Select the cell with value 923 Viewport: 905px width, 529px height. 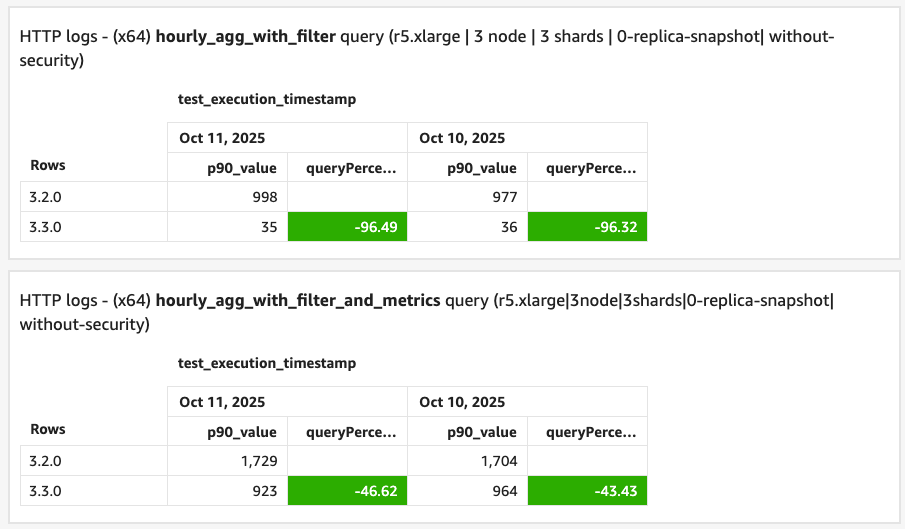point(227,491)
